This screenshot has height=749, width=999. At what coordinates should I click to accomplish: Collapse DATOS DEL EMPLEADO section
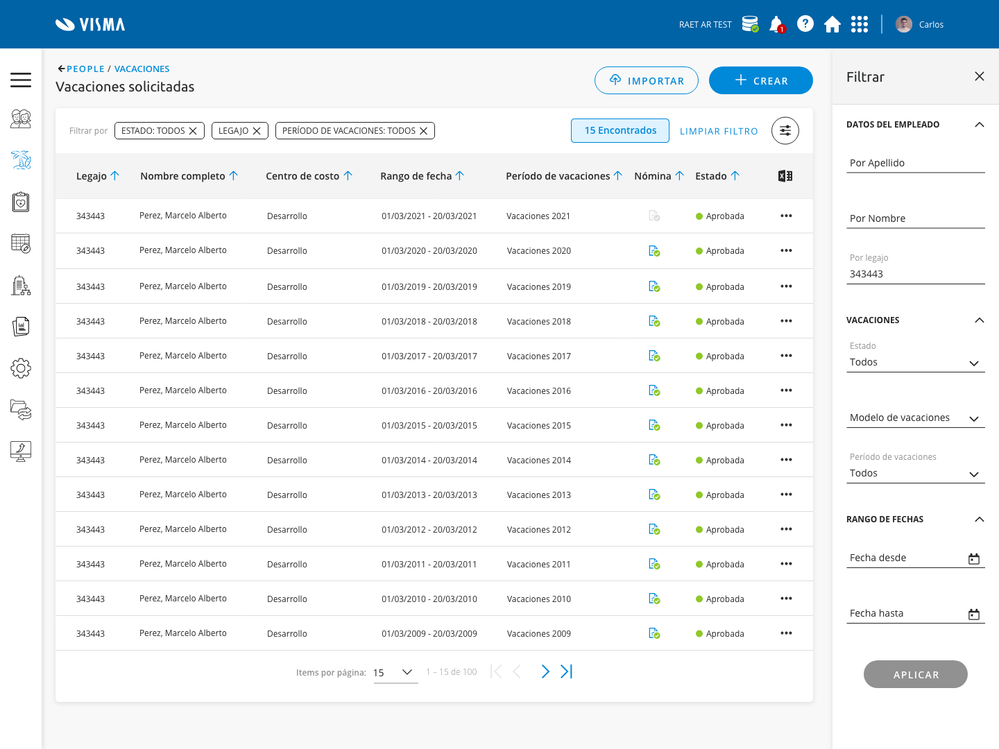click(979, 124)
